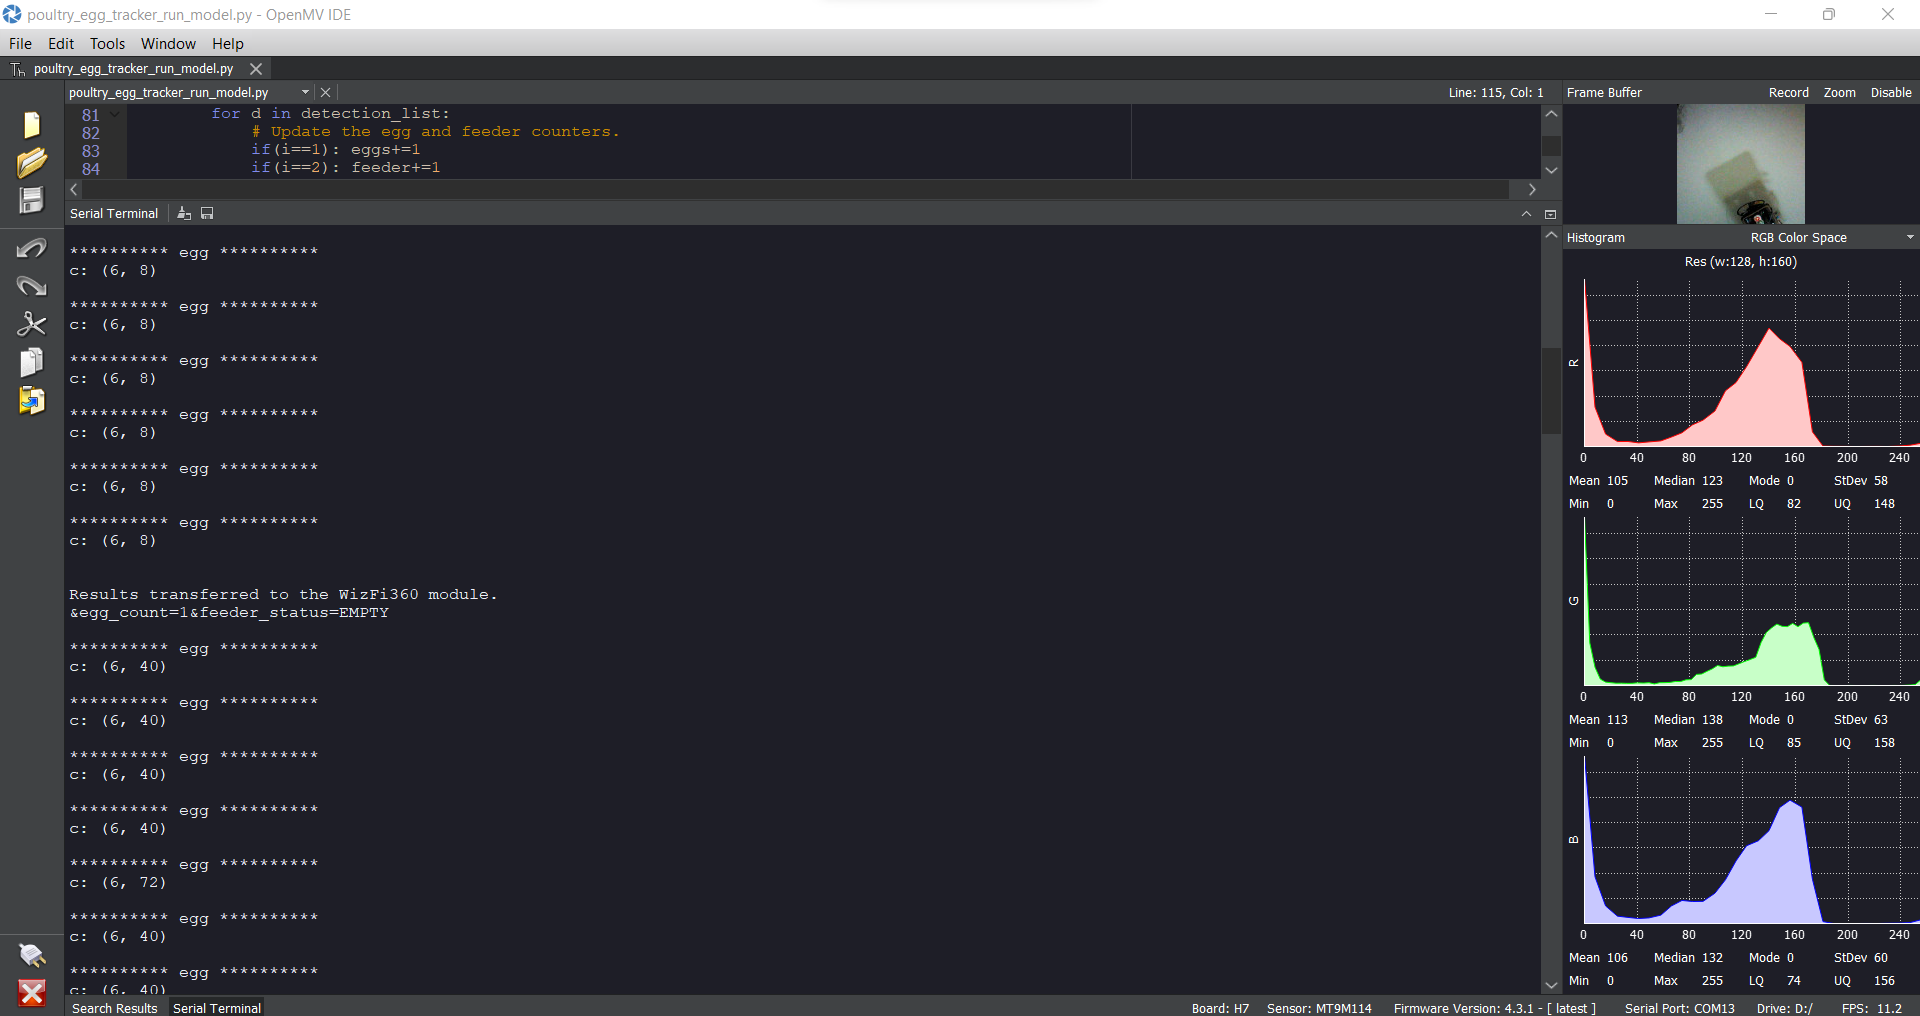1920x1016 pixels.
Task: Switch to the Search Results tab
Action: pyautogui.click(x=115, y=1007)
